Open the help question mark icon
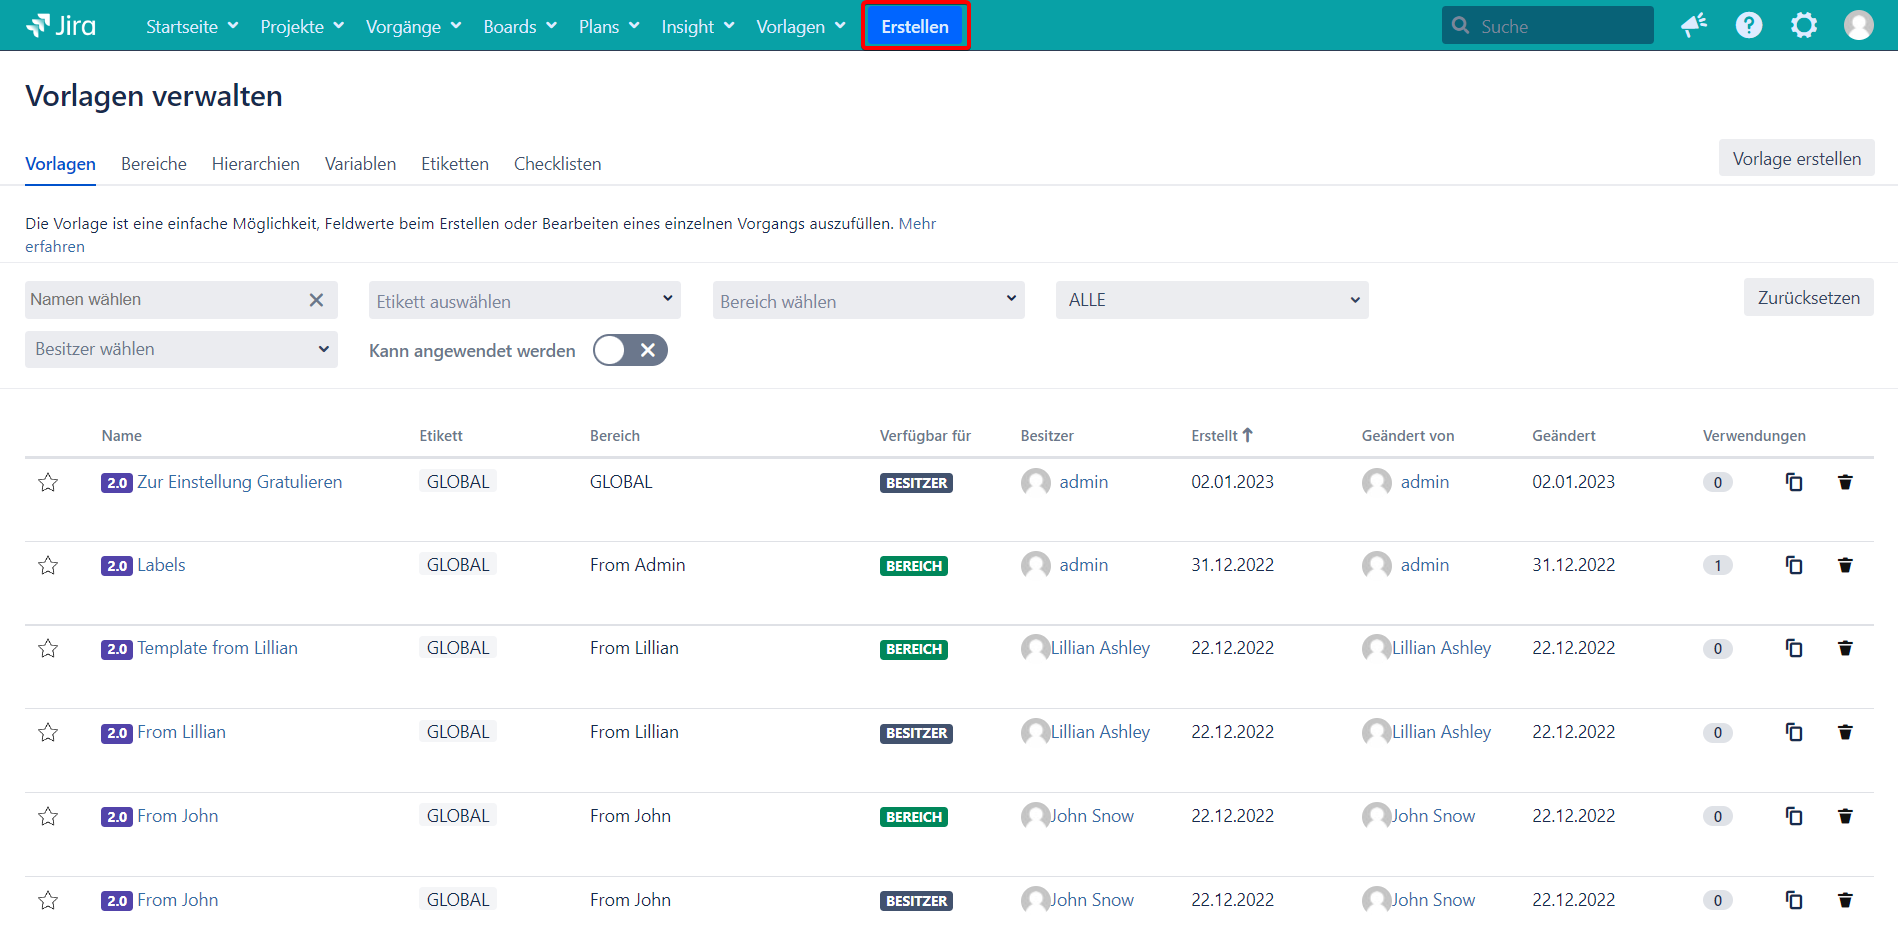This screenshot has width=1898, height=952. [x=1748, y=26]
